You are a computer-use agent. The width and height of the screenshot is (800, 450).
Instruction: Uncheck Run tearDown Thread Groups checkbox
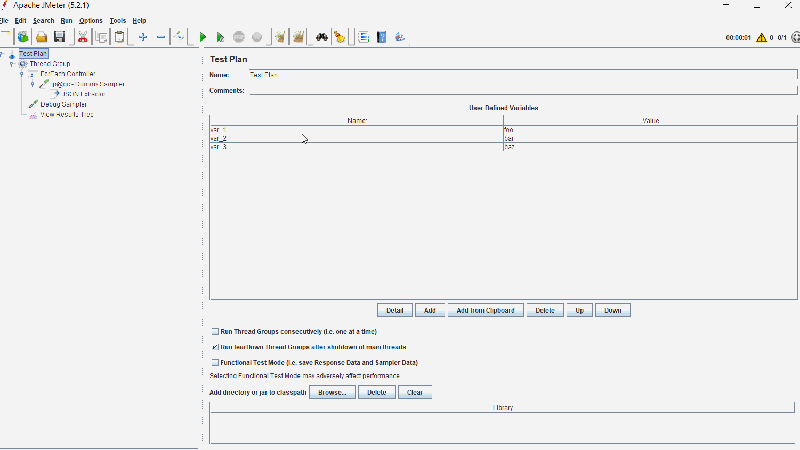(215, 347)
